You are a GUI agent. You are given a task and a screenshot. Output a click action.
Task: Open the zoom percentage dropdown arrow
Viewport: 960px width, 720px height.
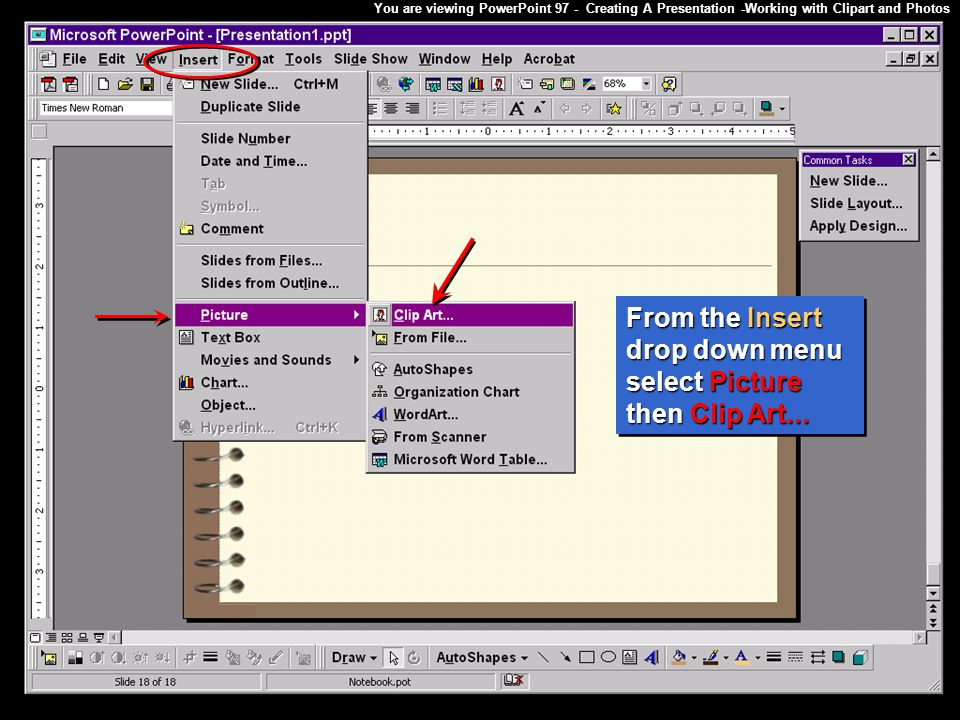(646, 84)
